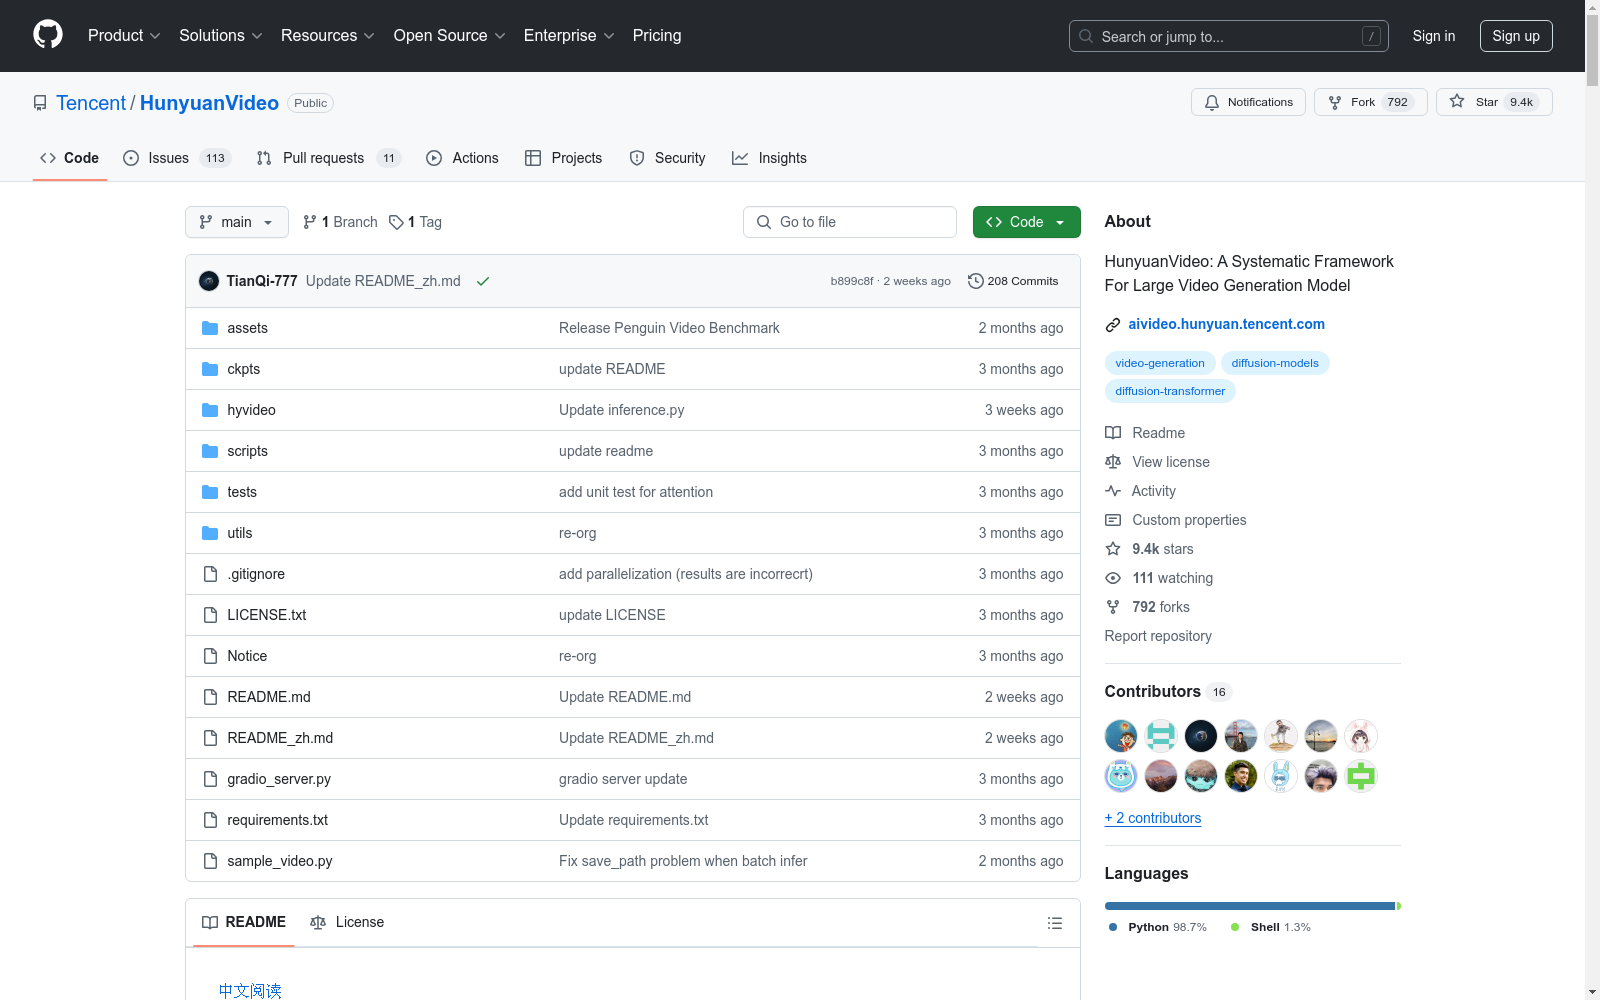This screenshot has width=1600, height=1000.
Task: Click the video-generation topic tag
Action: (x=1160, y=363)
